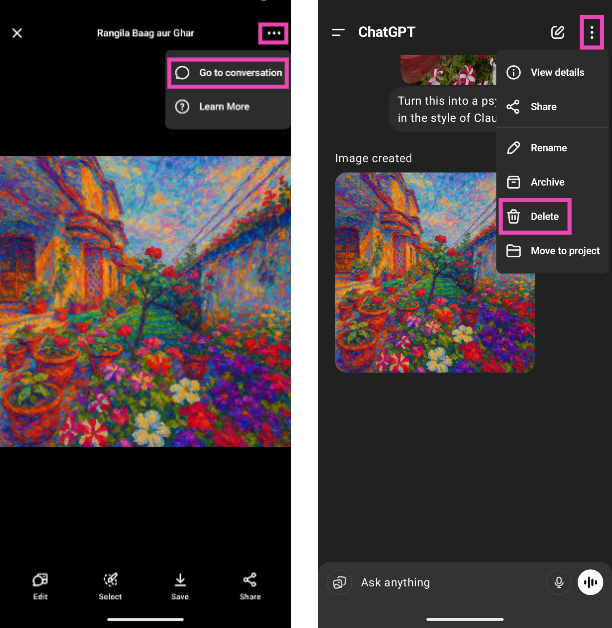Open ChatGPT sidebar hamburger menu
612x628 pixels.
338,32
